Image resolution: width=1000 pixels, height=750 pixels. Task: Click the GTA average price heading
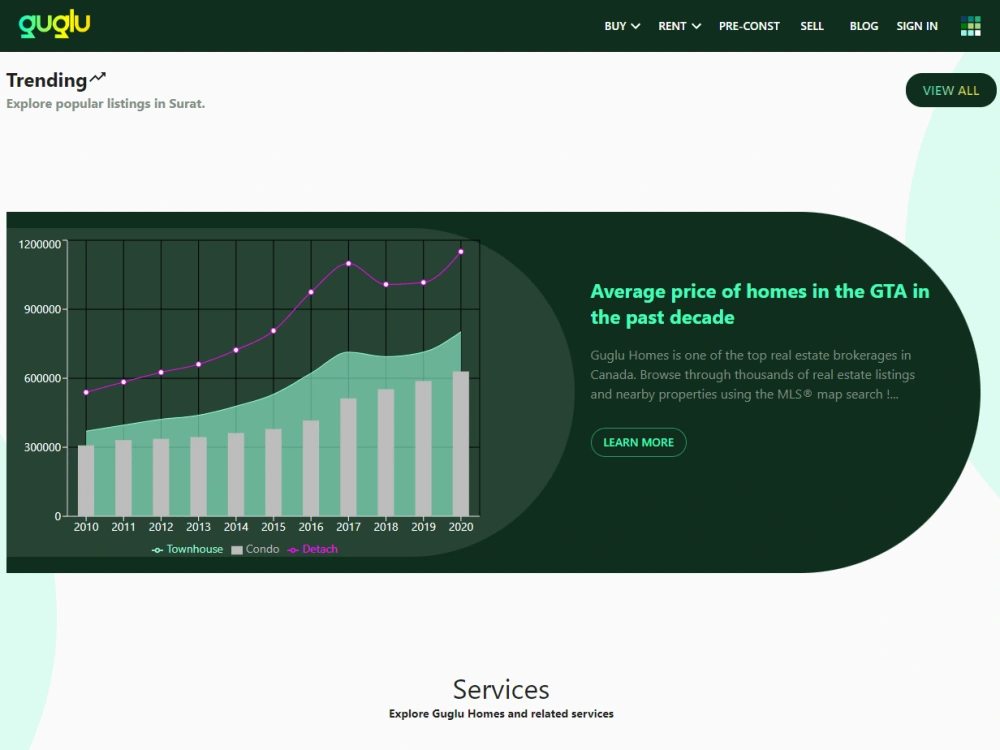click(x=760, y=304)
